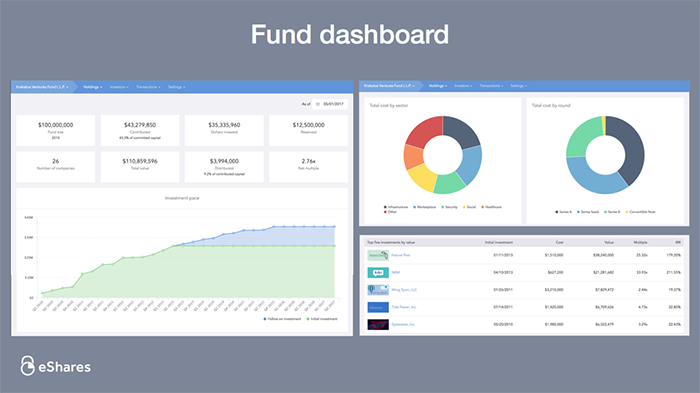Toggle Security legend item in sector chart

pyautogui.click(x=450, y=207)
